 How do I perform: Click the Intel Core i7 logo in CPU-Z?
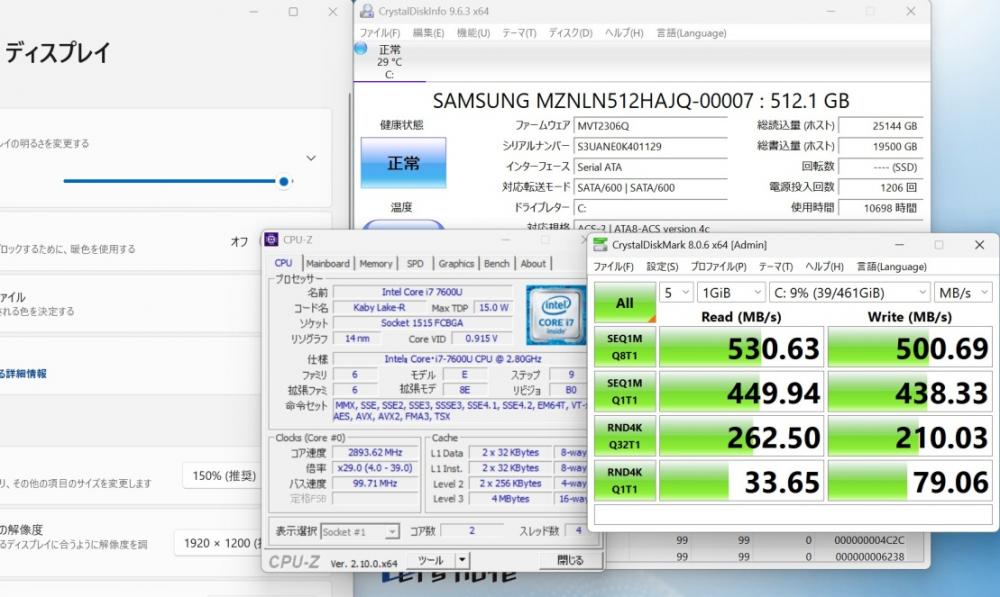tap(555, 315)
